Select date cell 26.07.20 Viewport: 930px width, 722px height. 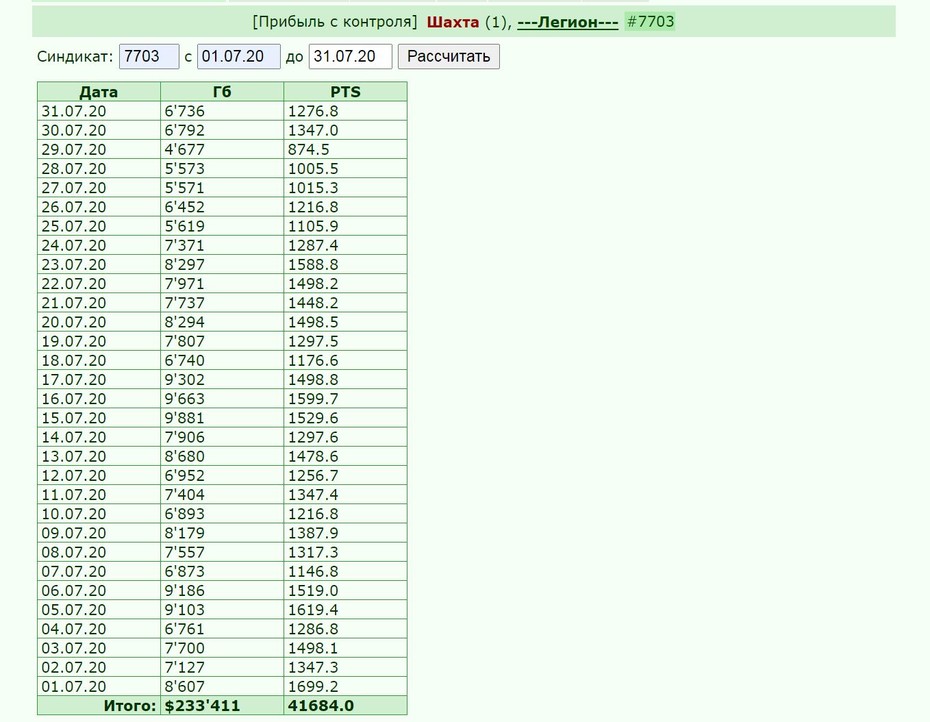point(74,207)
